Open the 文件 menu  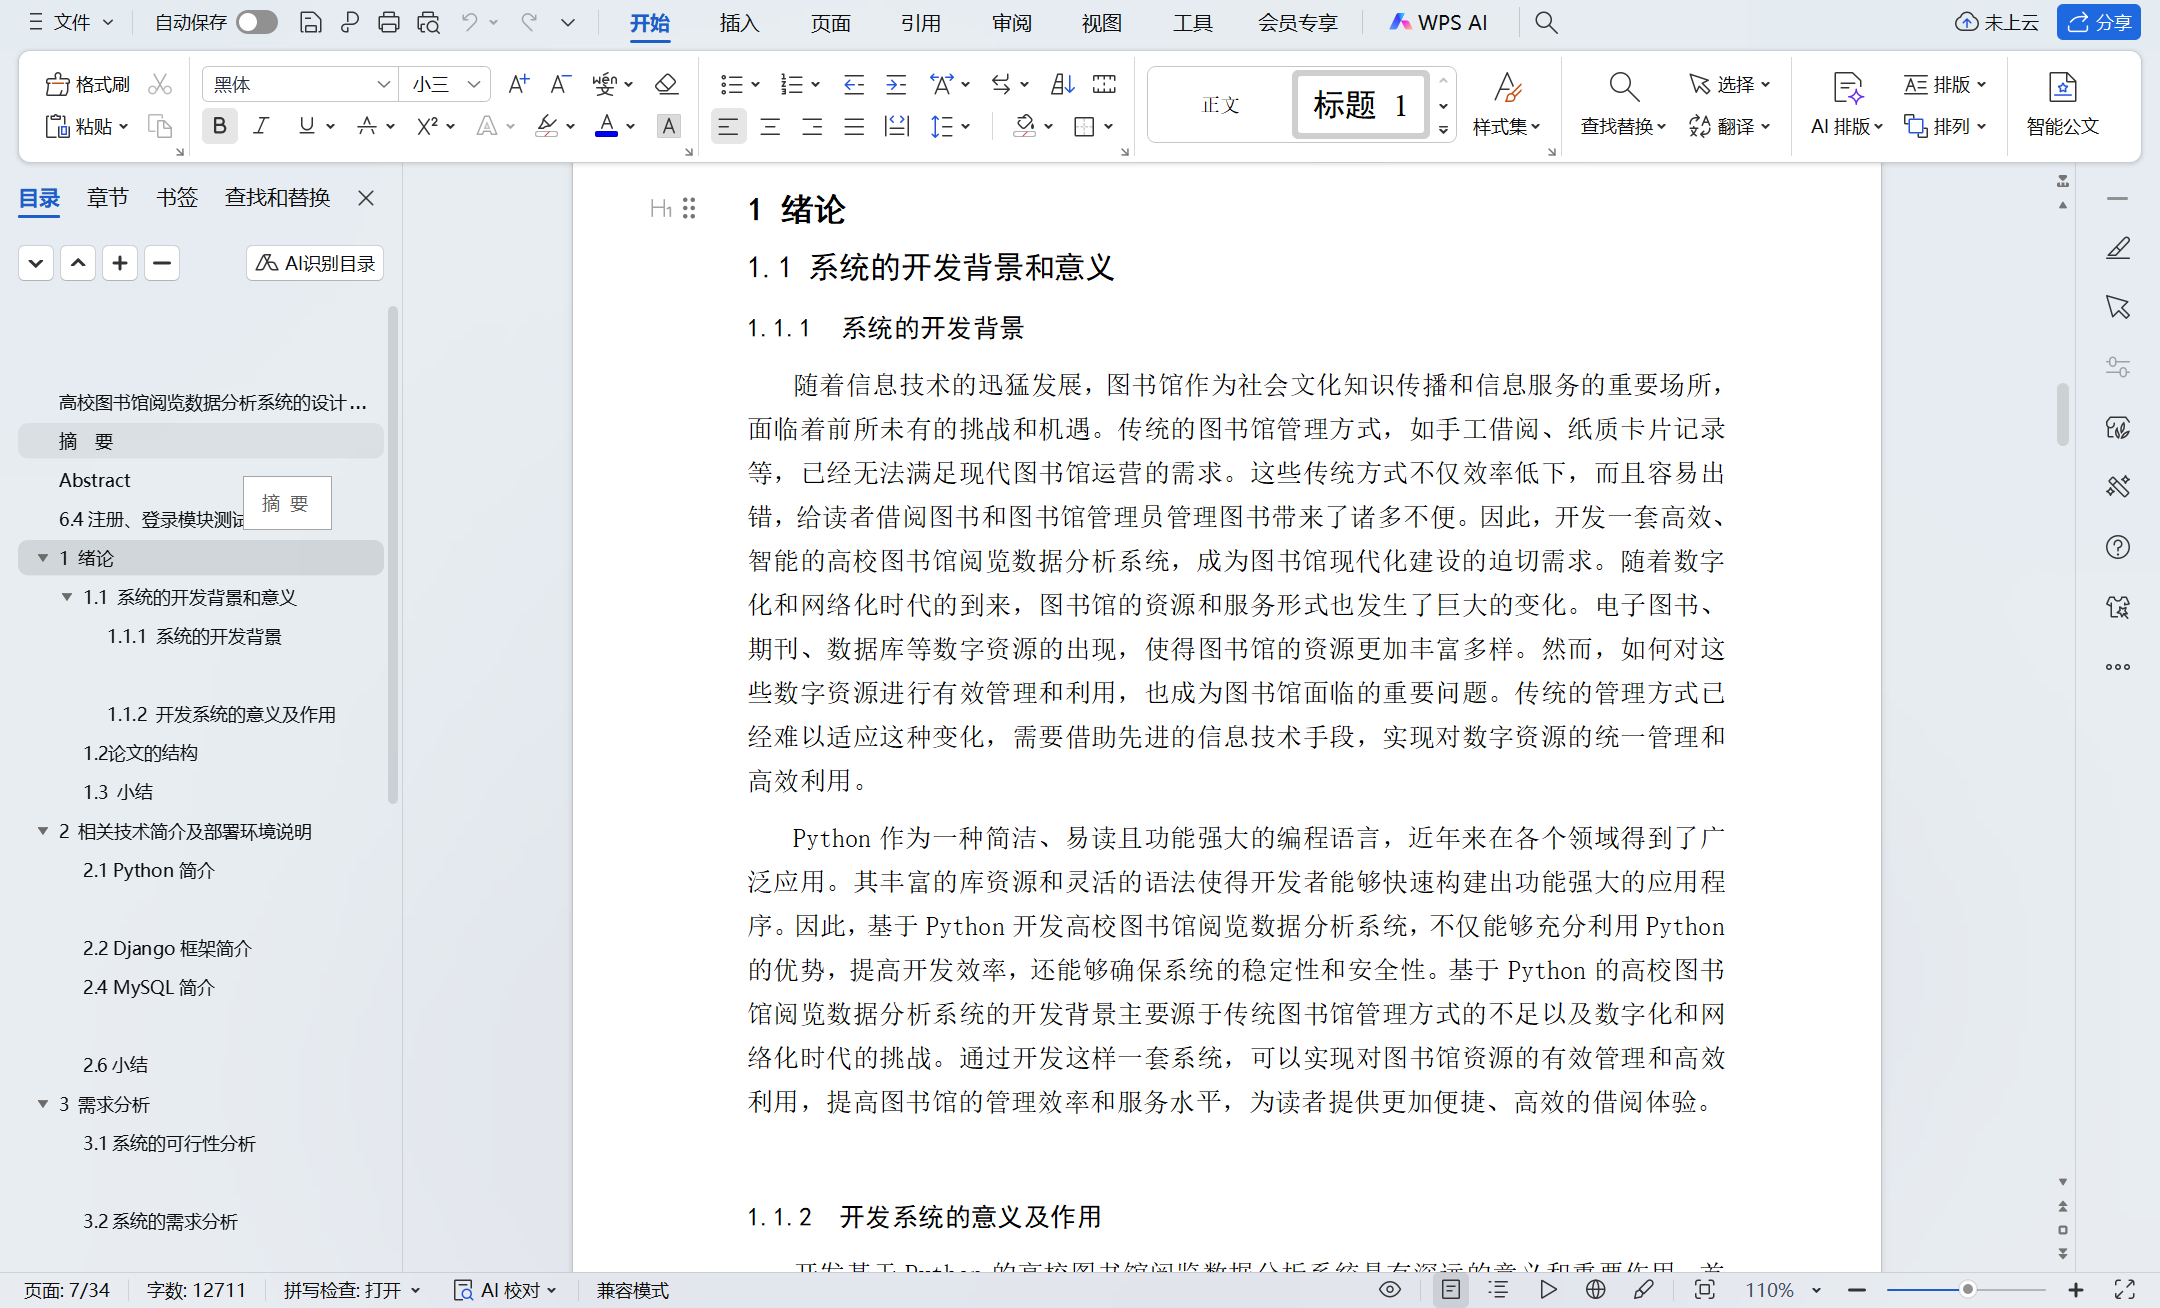(71, 22)
